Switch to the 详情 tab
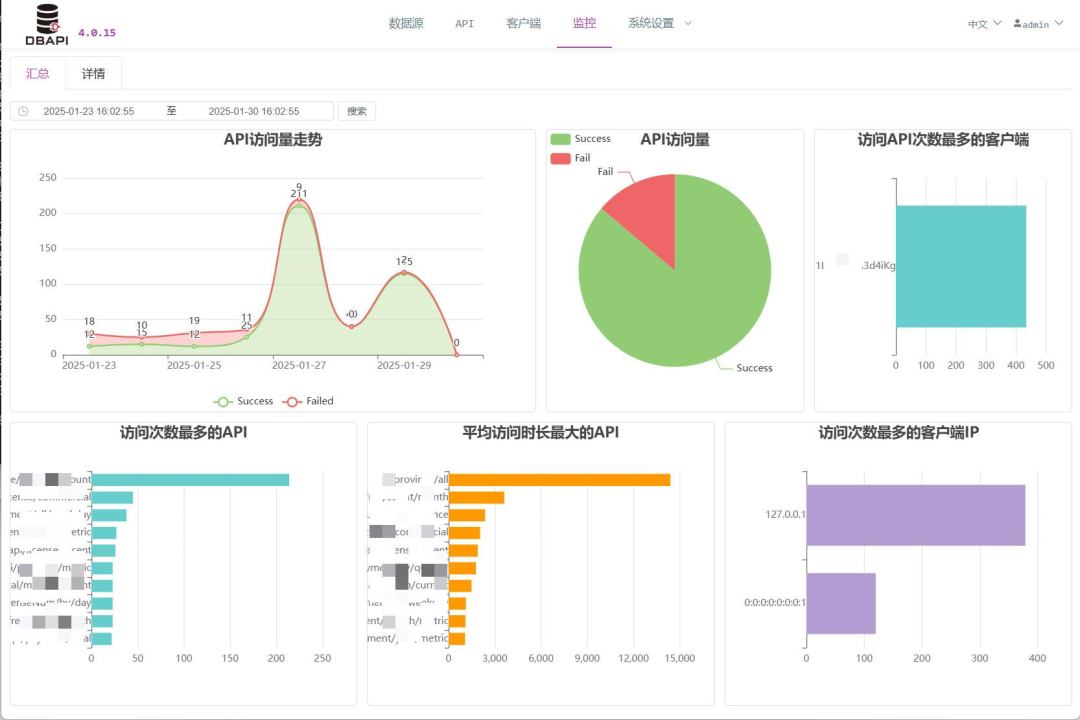Screen dimensions: 1080x720 pyautogui.click(x=93, y=73)
